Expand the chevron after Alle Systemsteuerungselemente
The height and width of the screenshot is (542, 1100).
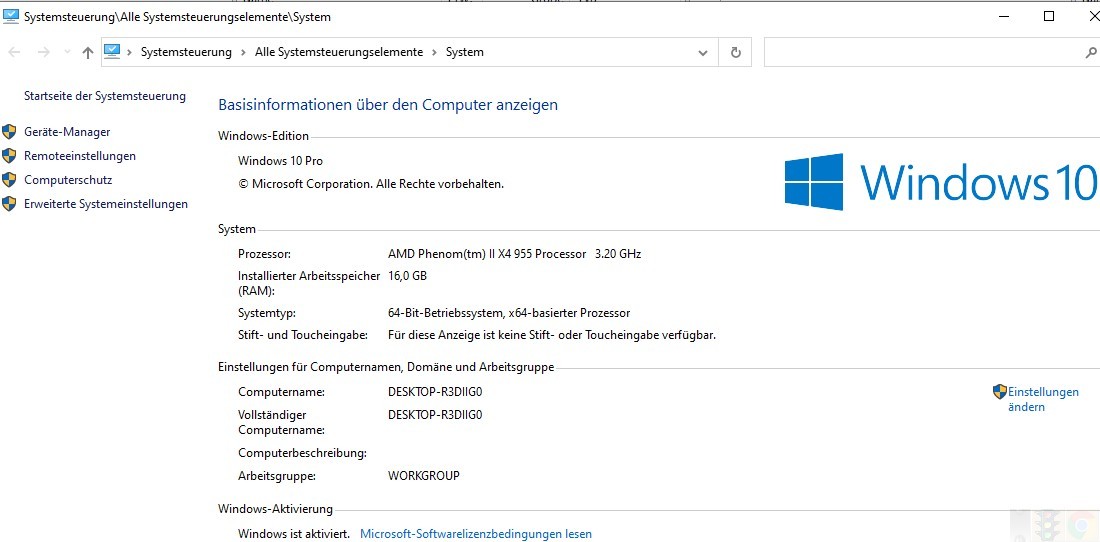click(x=435, y=52)
